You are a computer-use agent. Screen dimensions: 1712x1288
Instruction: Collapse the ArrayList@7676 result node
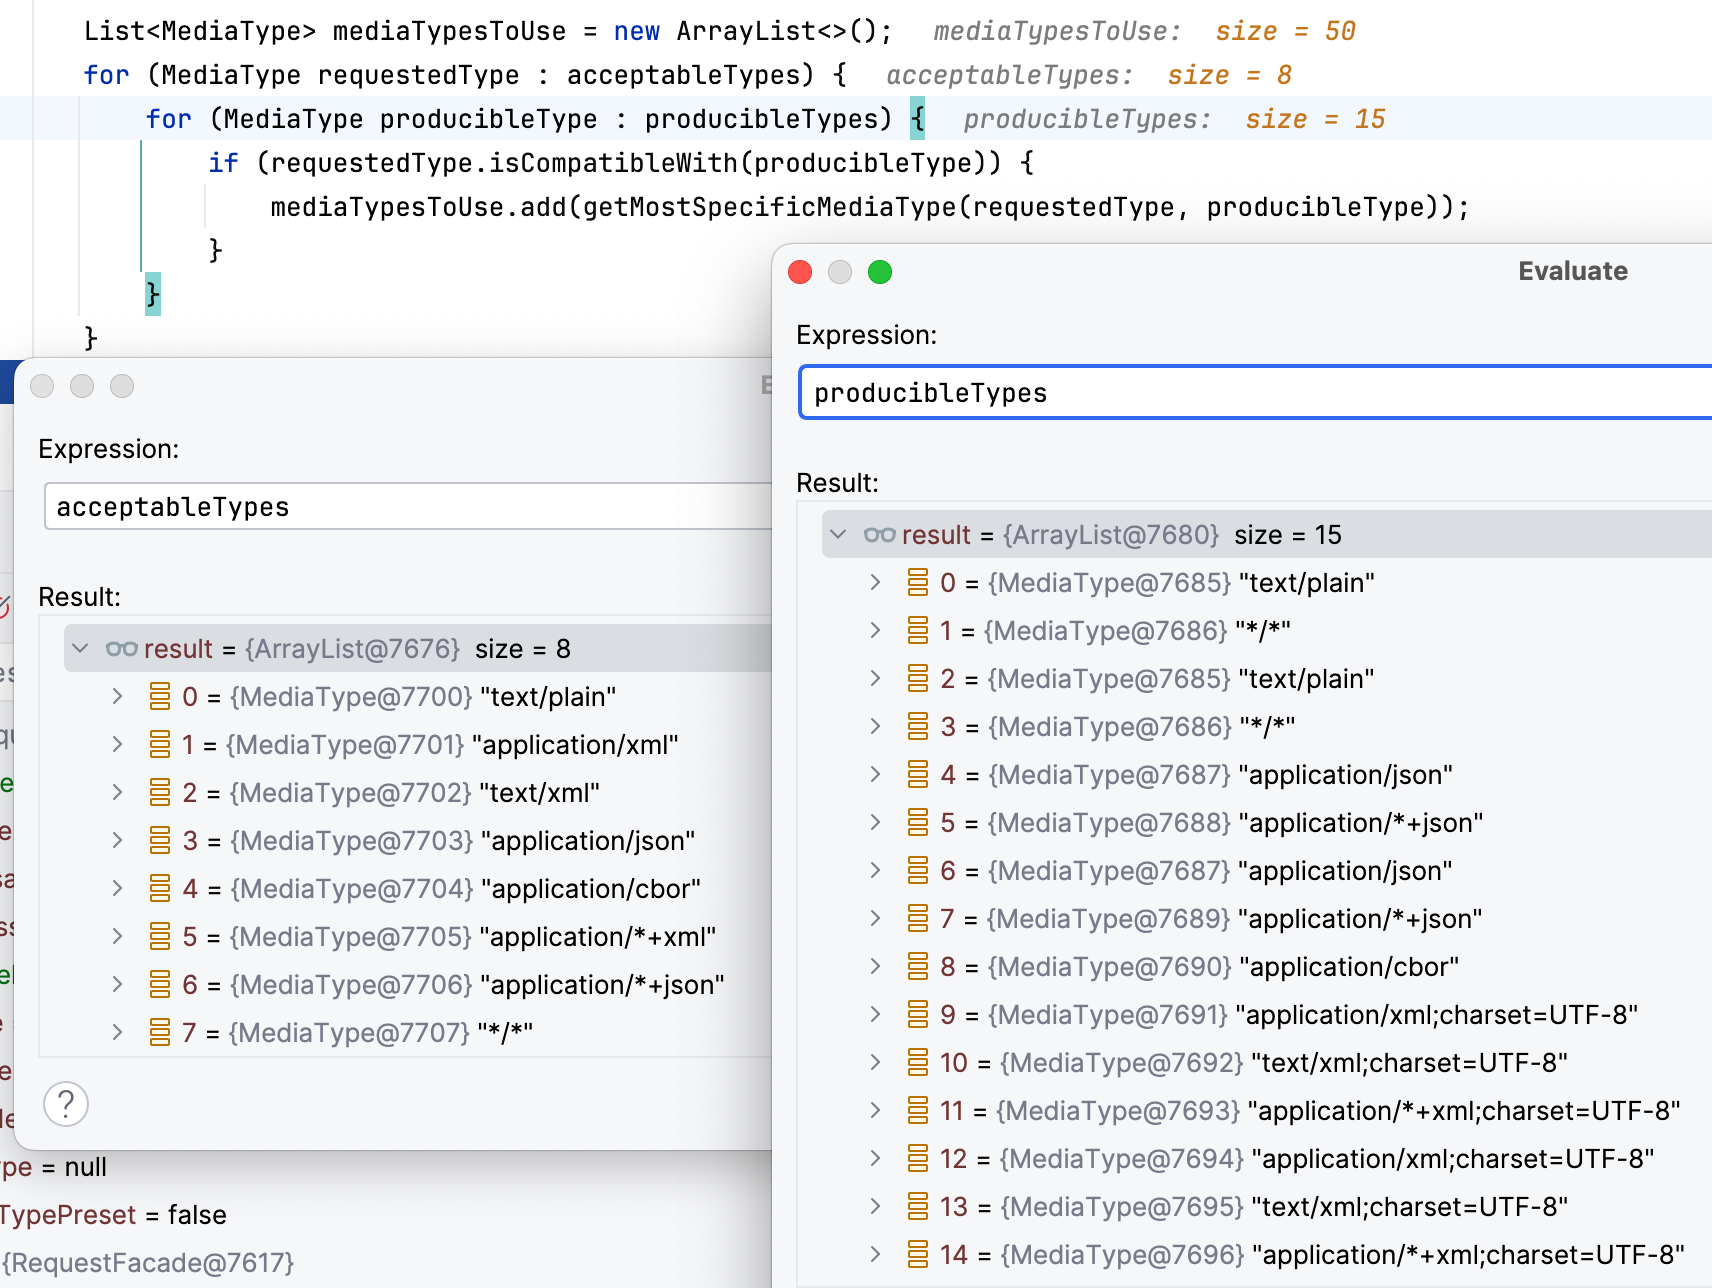(81, 649)
